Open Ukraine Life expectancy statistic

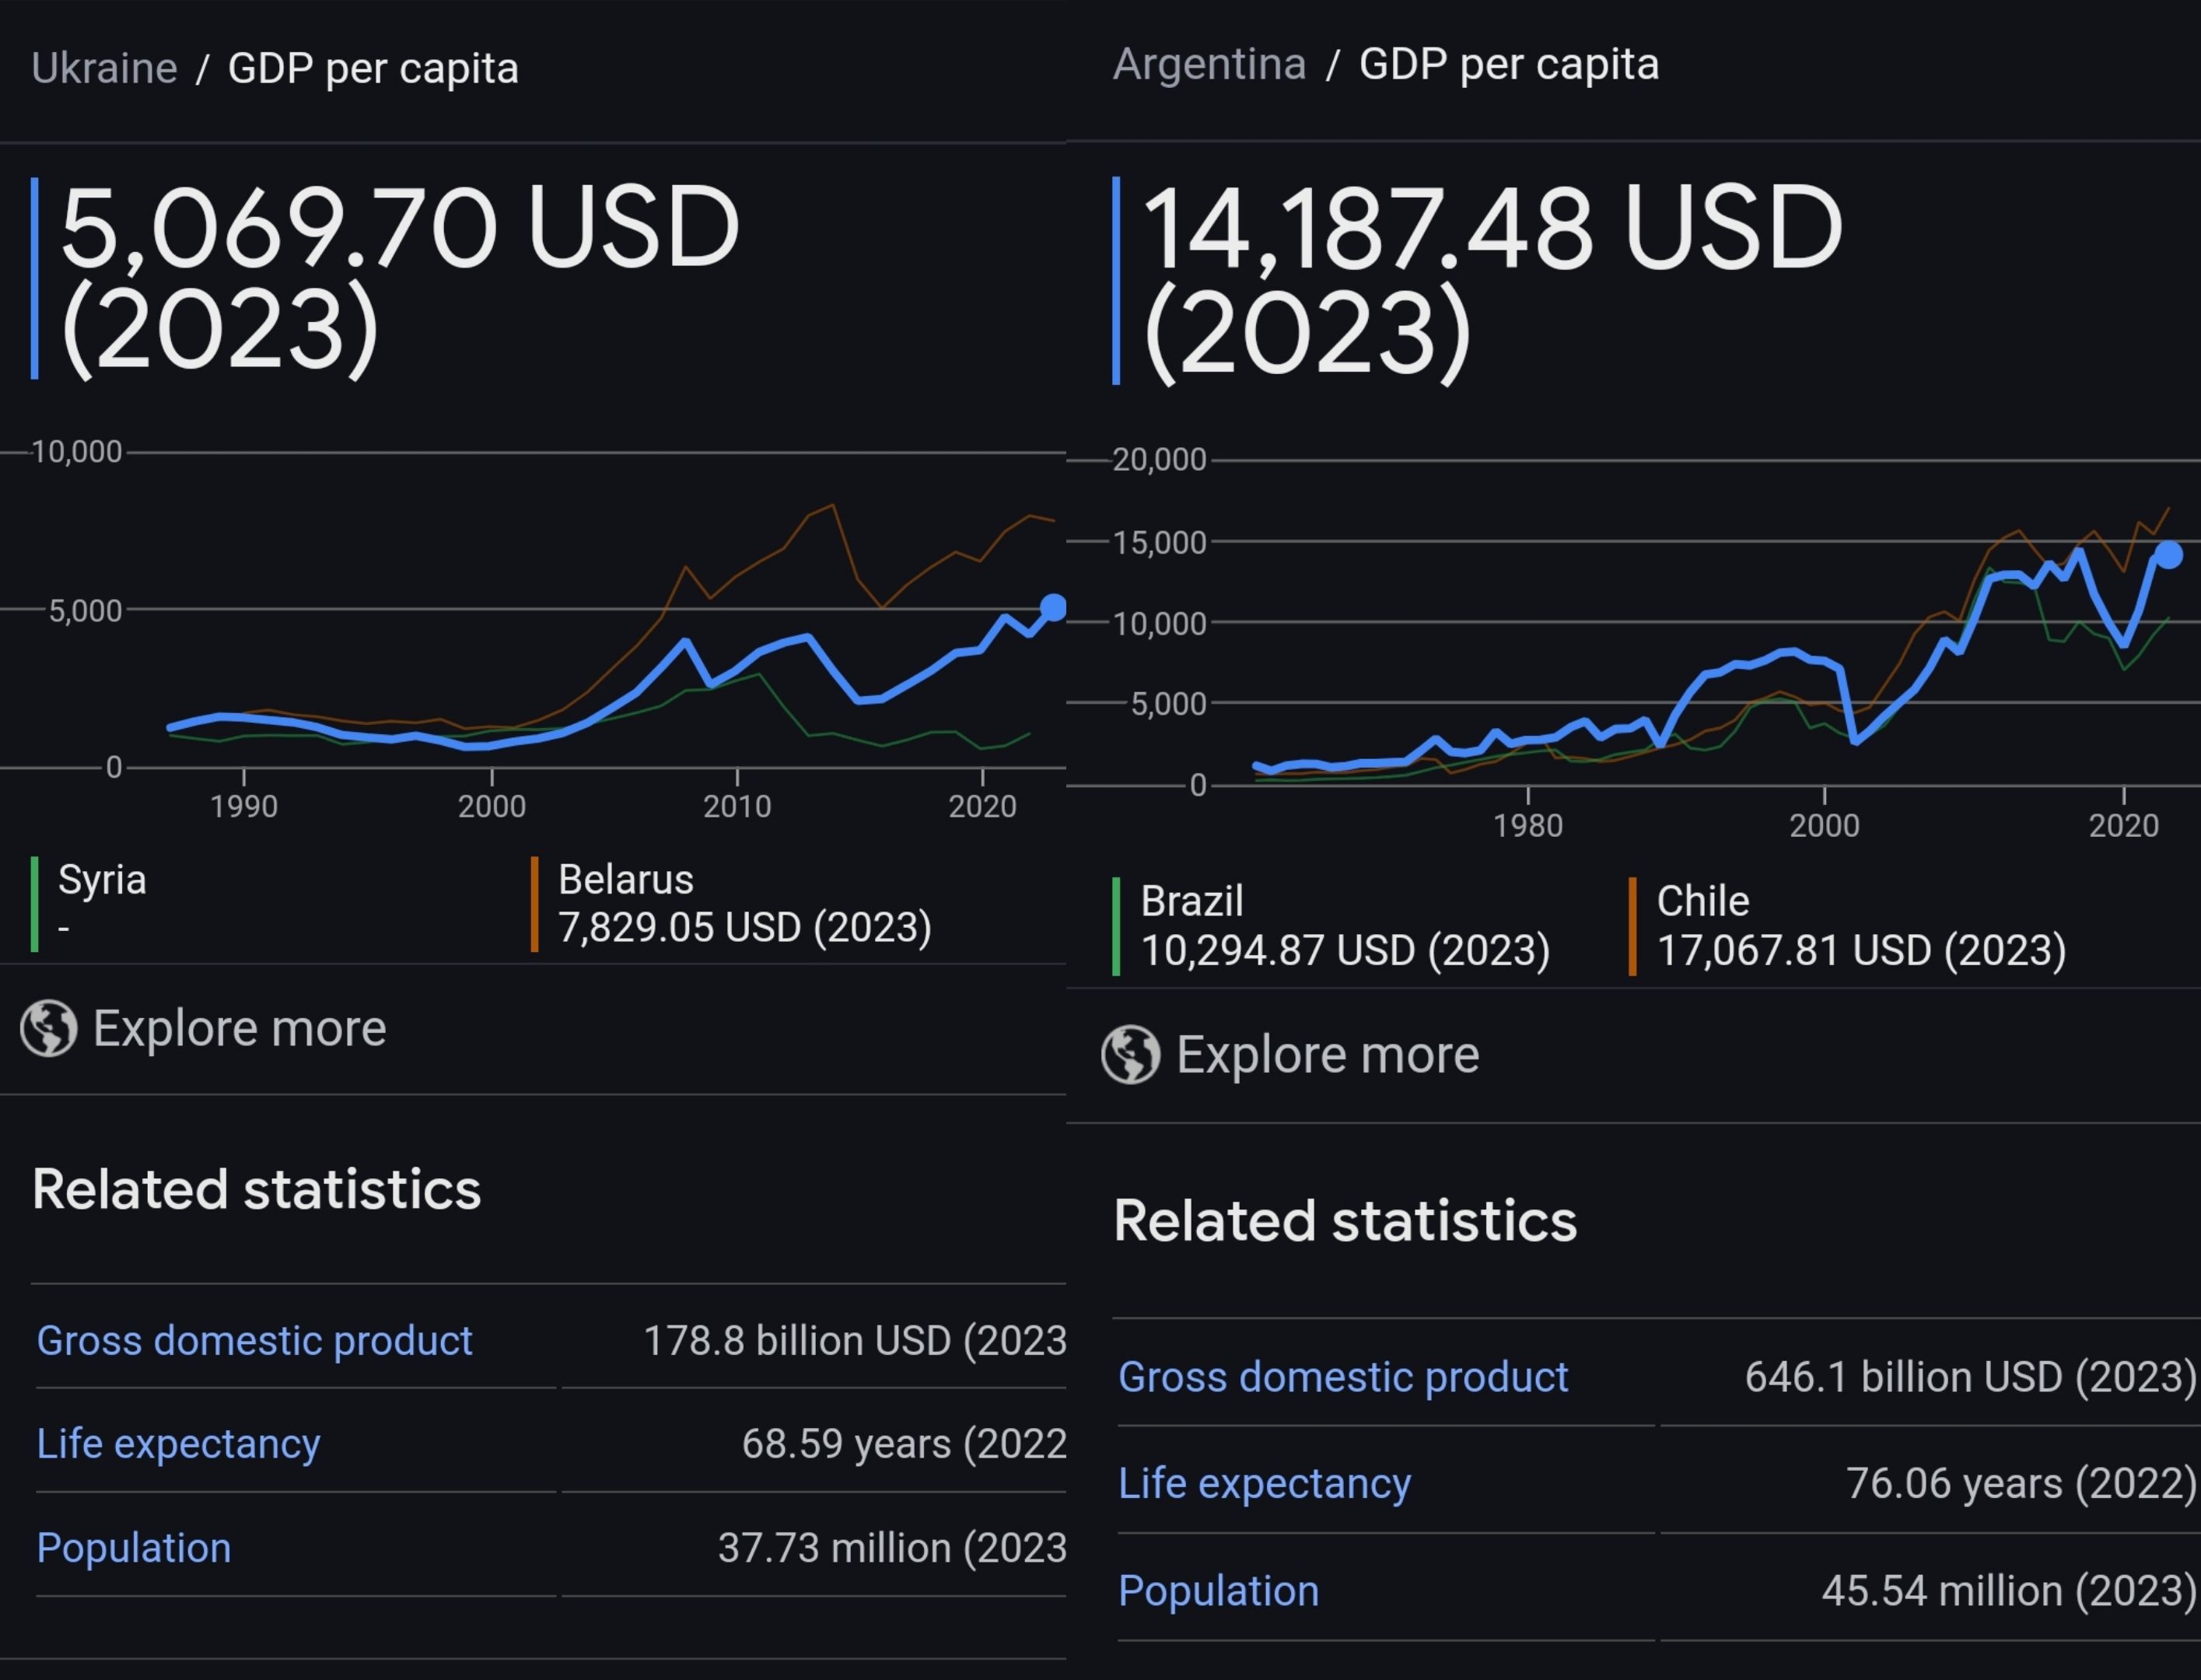pos(178,1443)
